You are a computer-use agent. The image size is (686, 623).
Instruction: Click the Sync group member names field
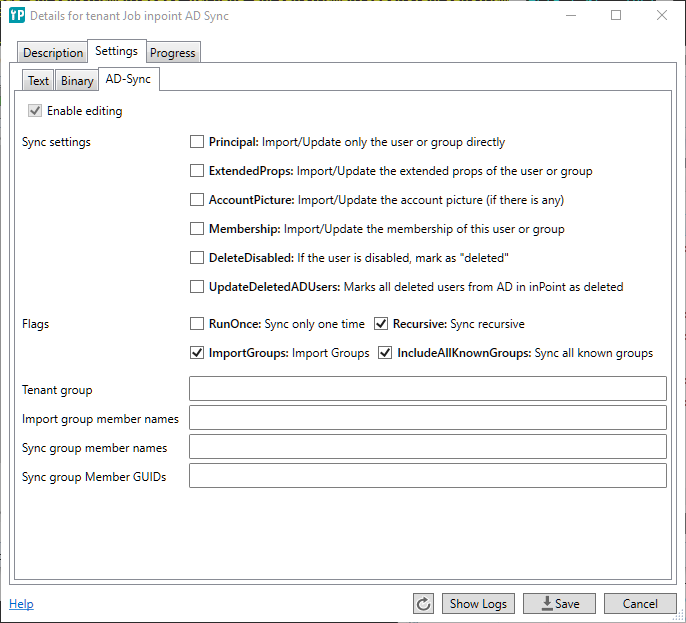(x=428, y=446)
